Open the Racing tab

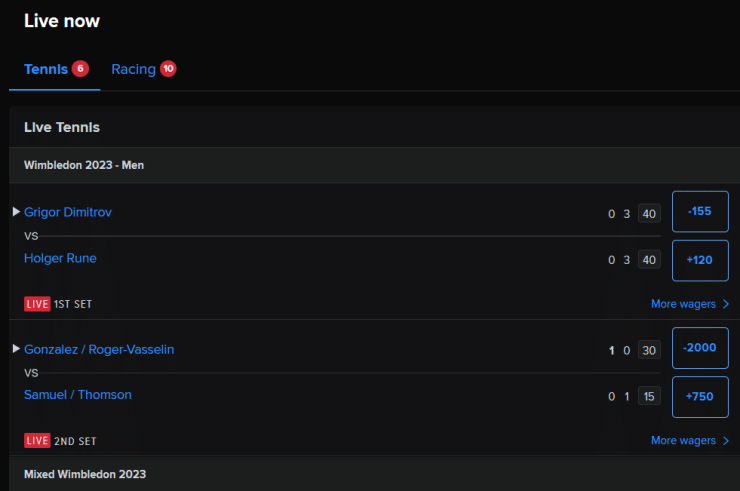[143, 70]
